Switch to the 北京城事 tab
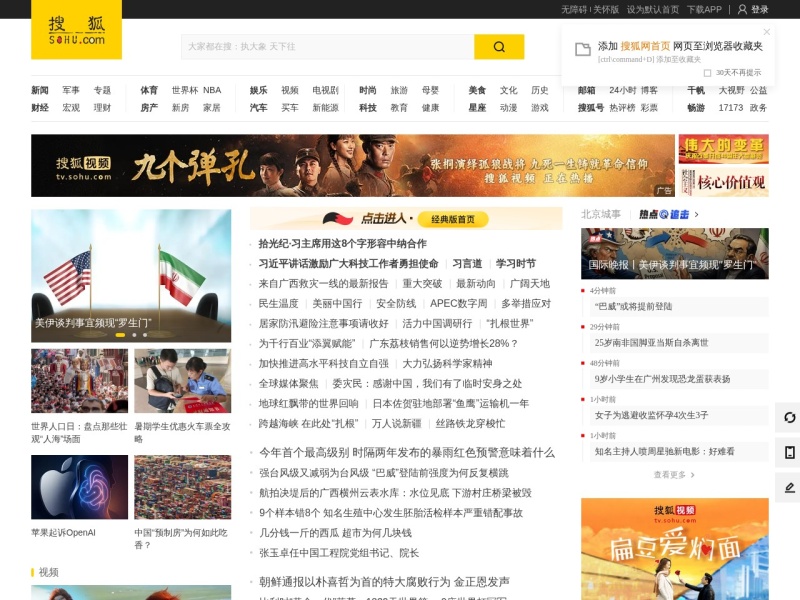The width and height of the screenshot is (800, 600). click(x=601, y=214)
